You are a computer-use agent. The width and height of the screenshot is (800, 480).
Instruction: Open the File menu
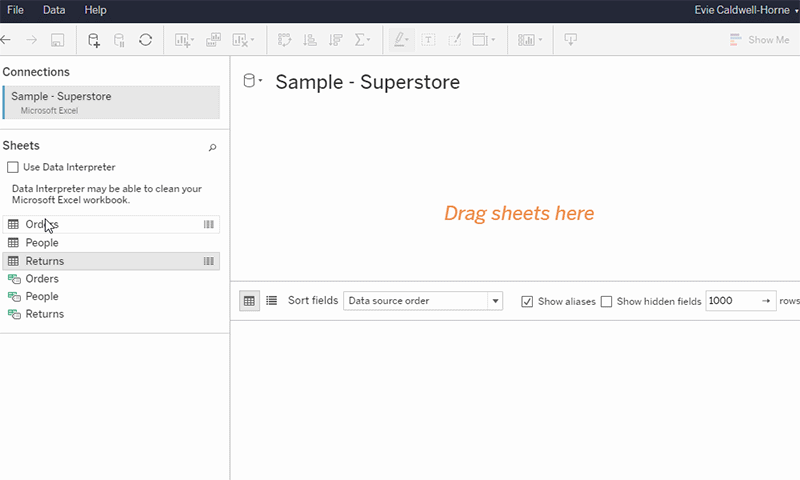[x=15, y=10]
